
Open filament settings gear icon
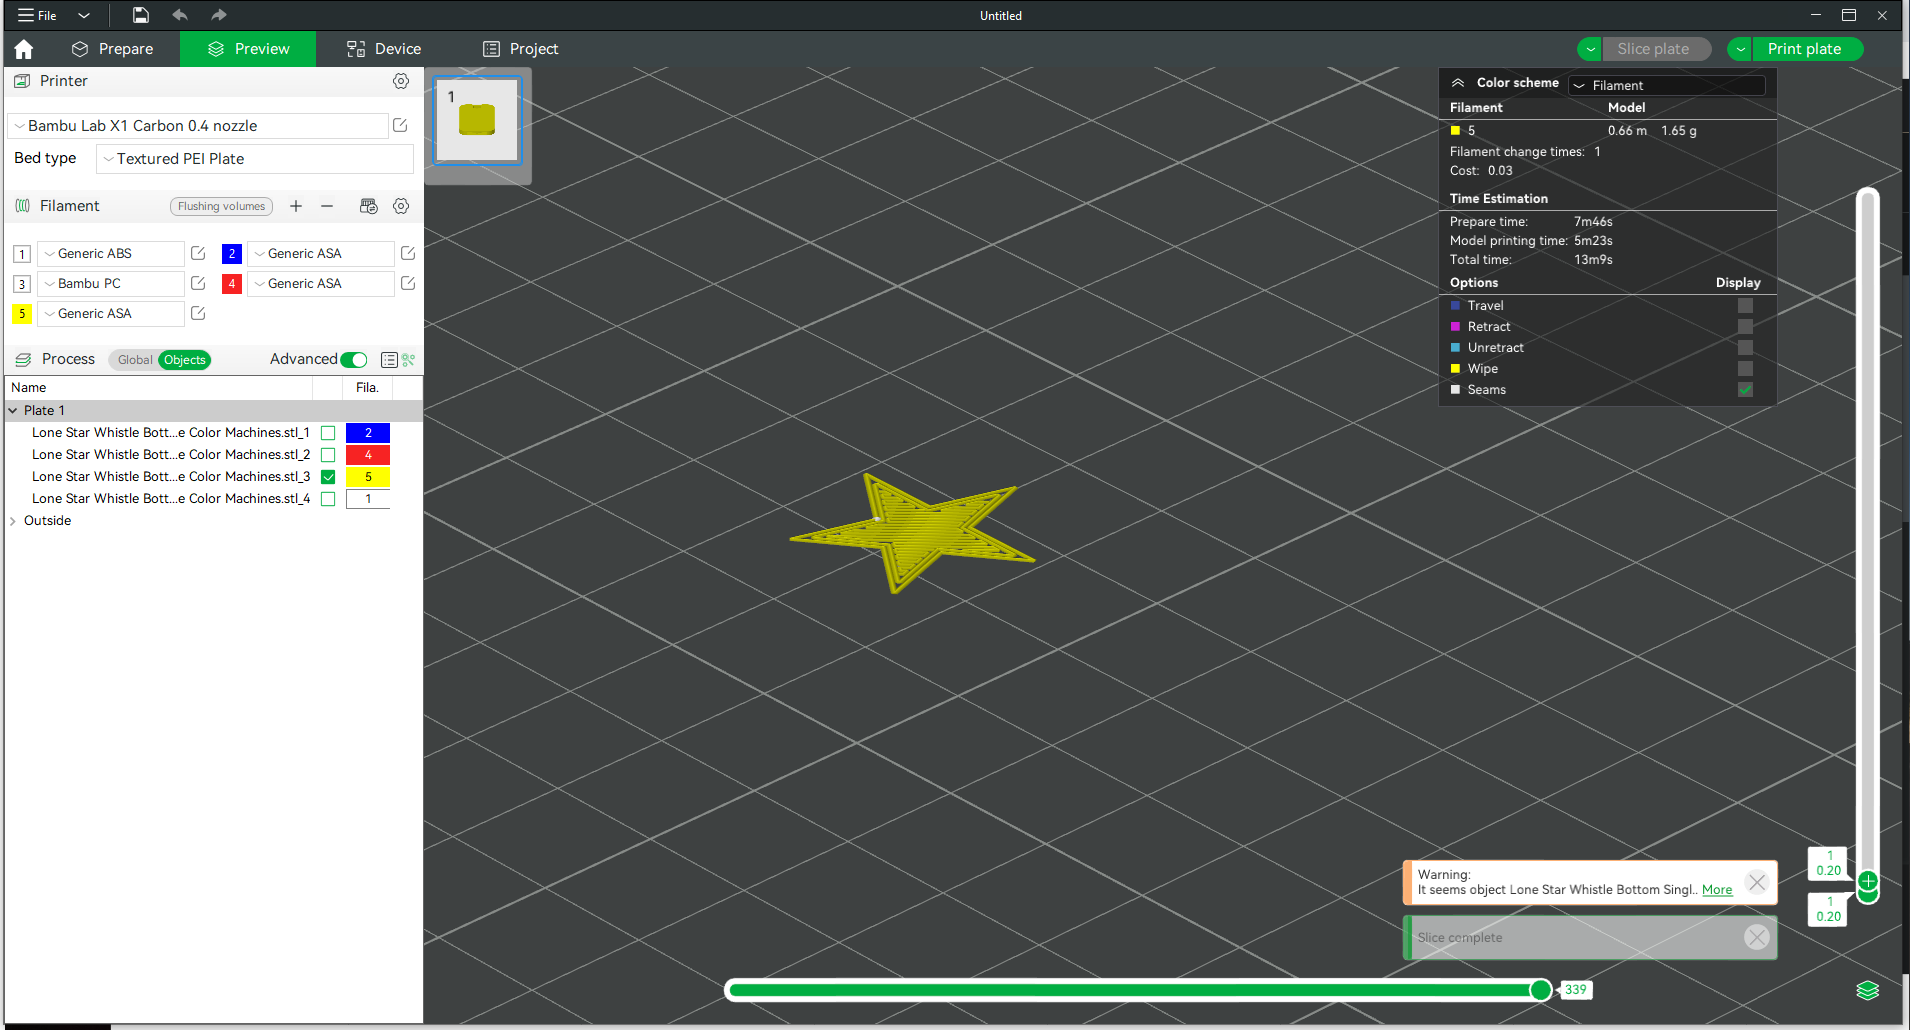[x=401, y=206]
